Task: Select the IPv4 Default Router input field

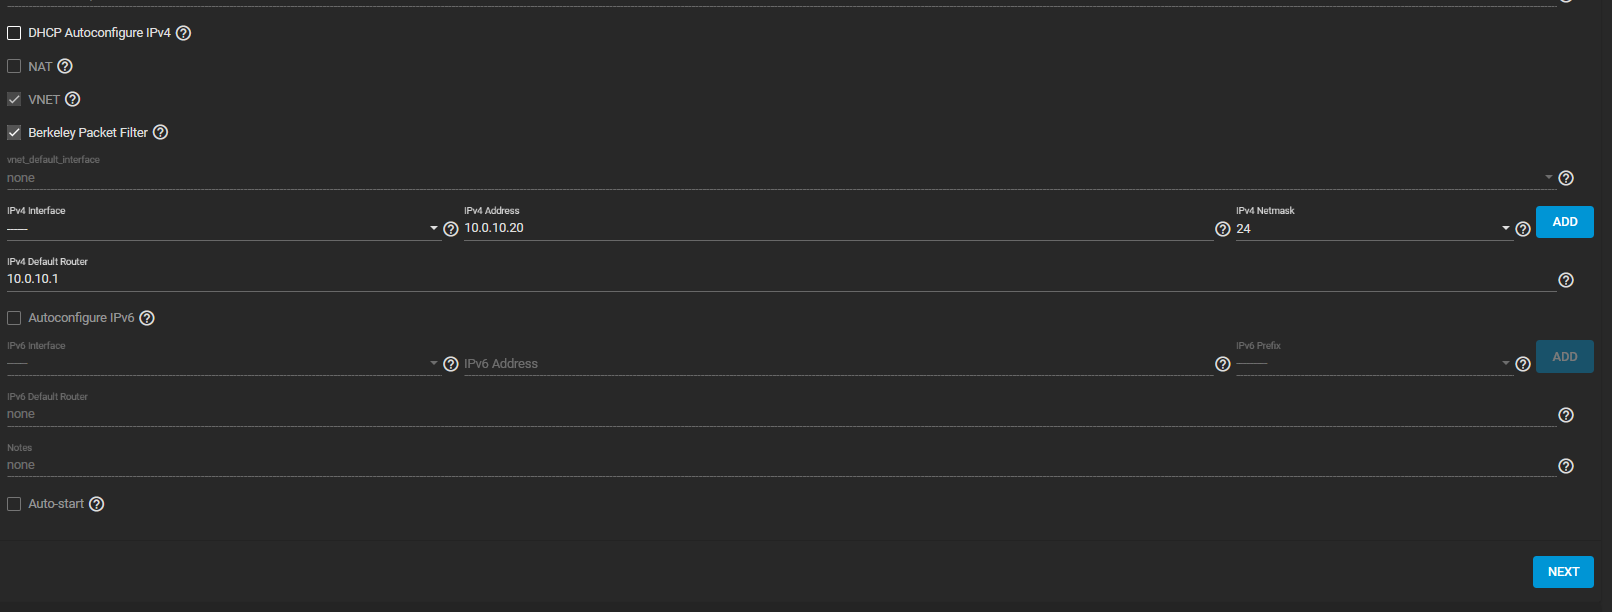Action: click(x=781, y=279)
